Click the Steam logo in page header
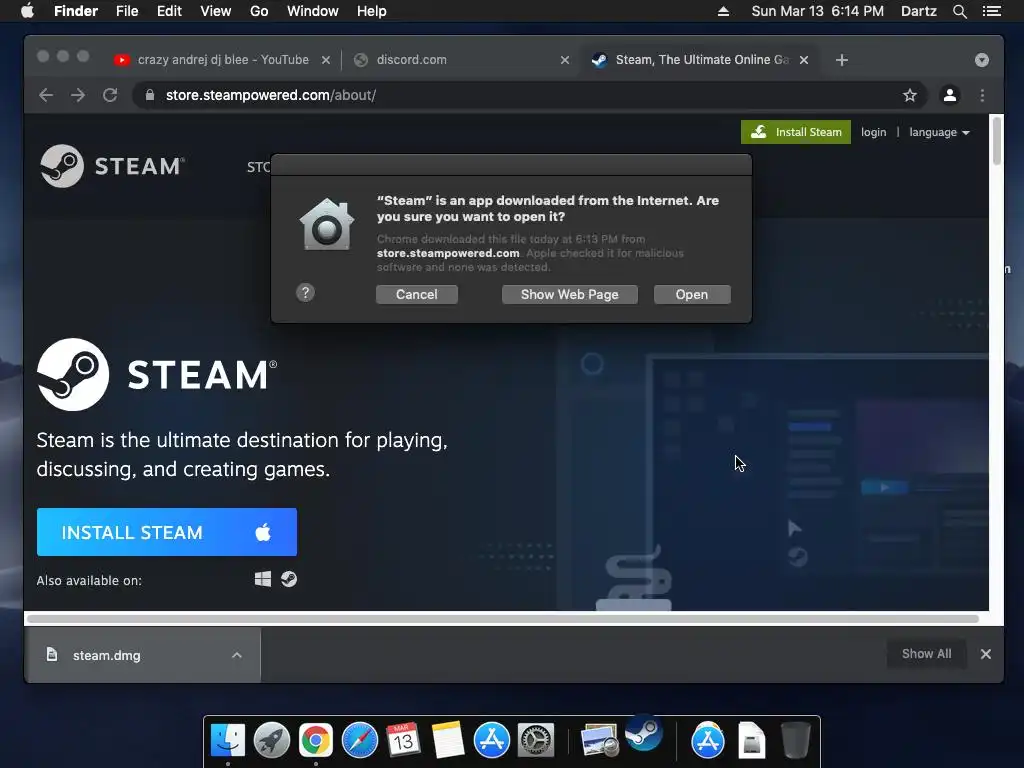The height and width of the screenshot is (768, 1024). click(112, 166)
